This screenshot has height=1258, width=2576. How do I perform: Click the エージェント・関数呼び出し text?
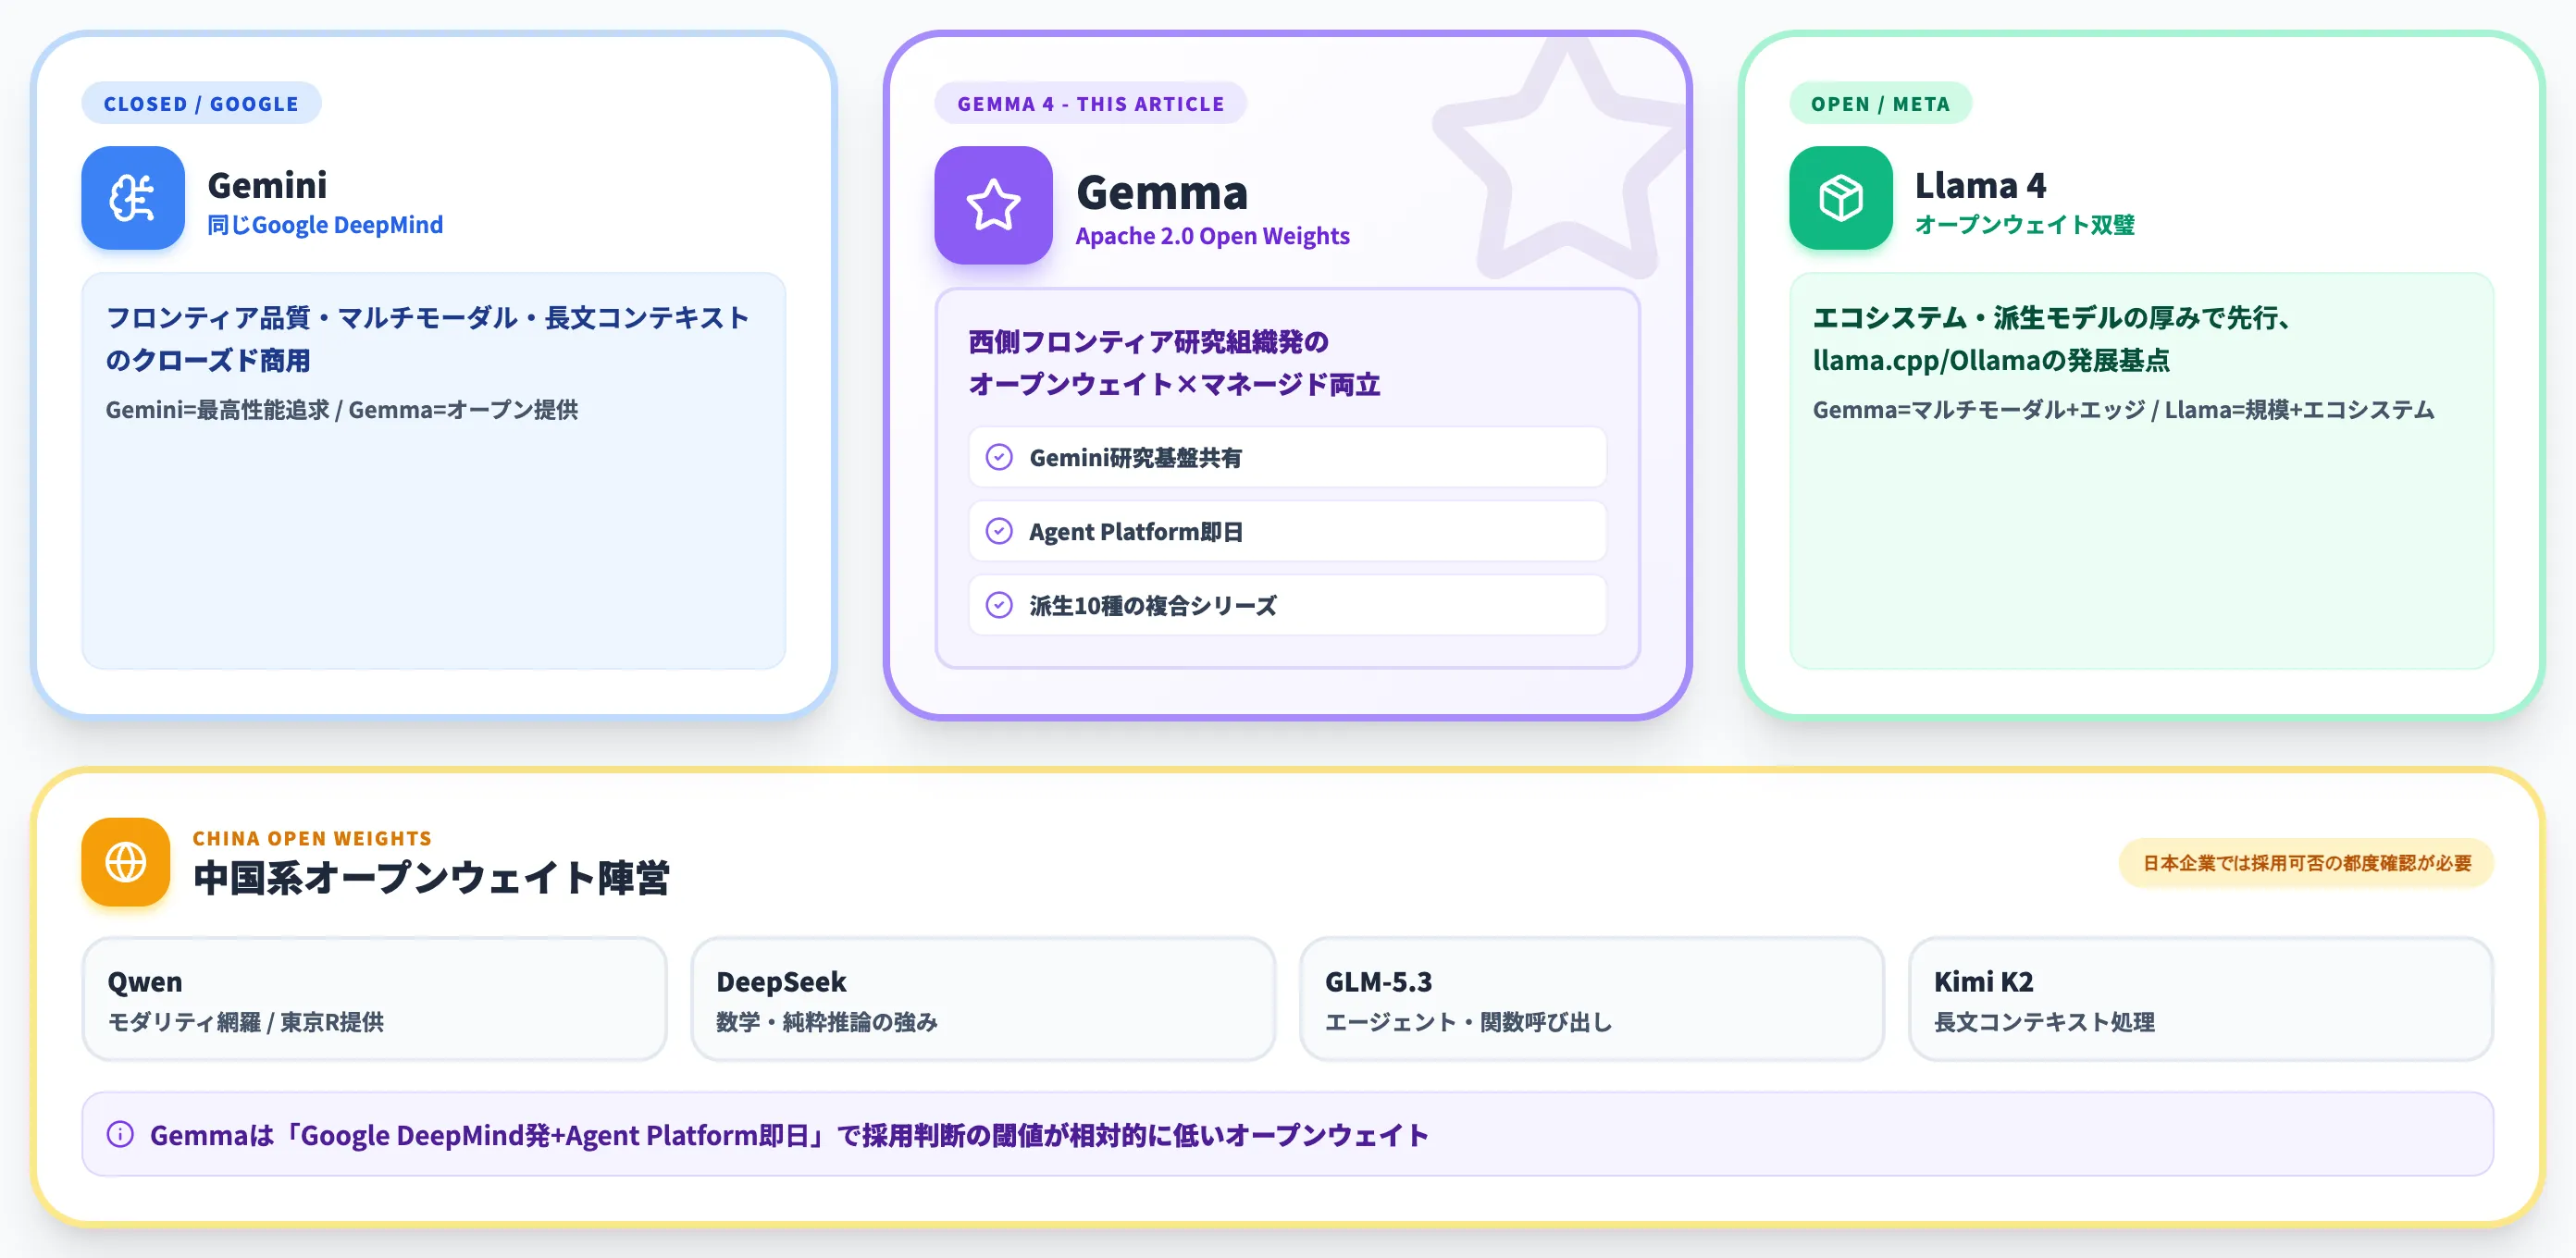(x=1469, y=1022)
